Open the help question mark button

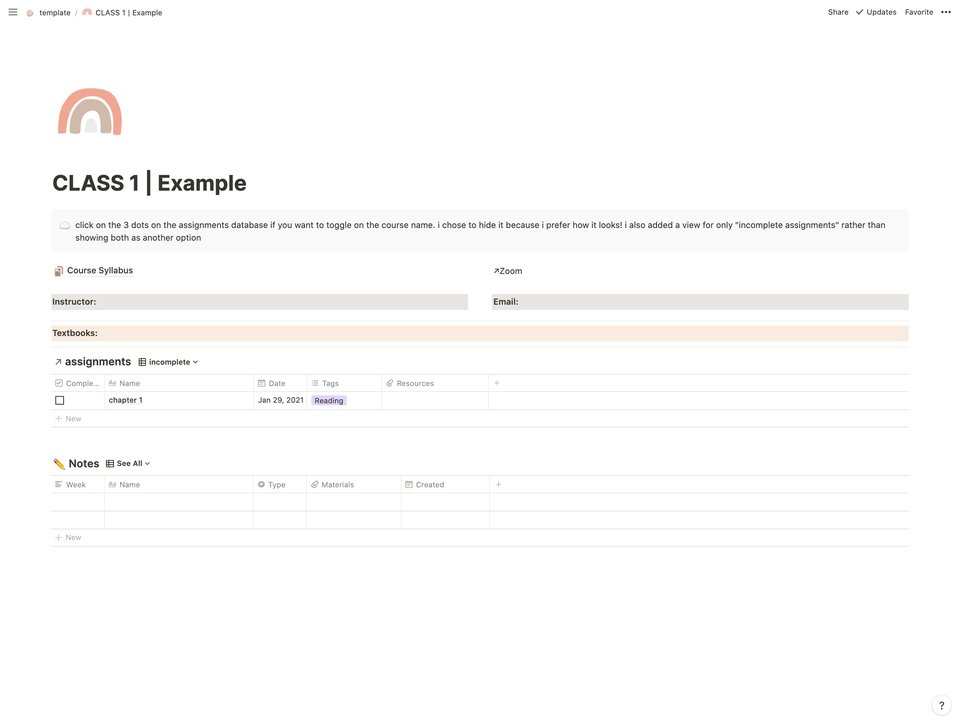pos(941,705)
